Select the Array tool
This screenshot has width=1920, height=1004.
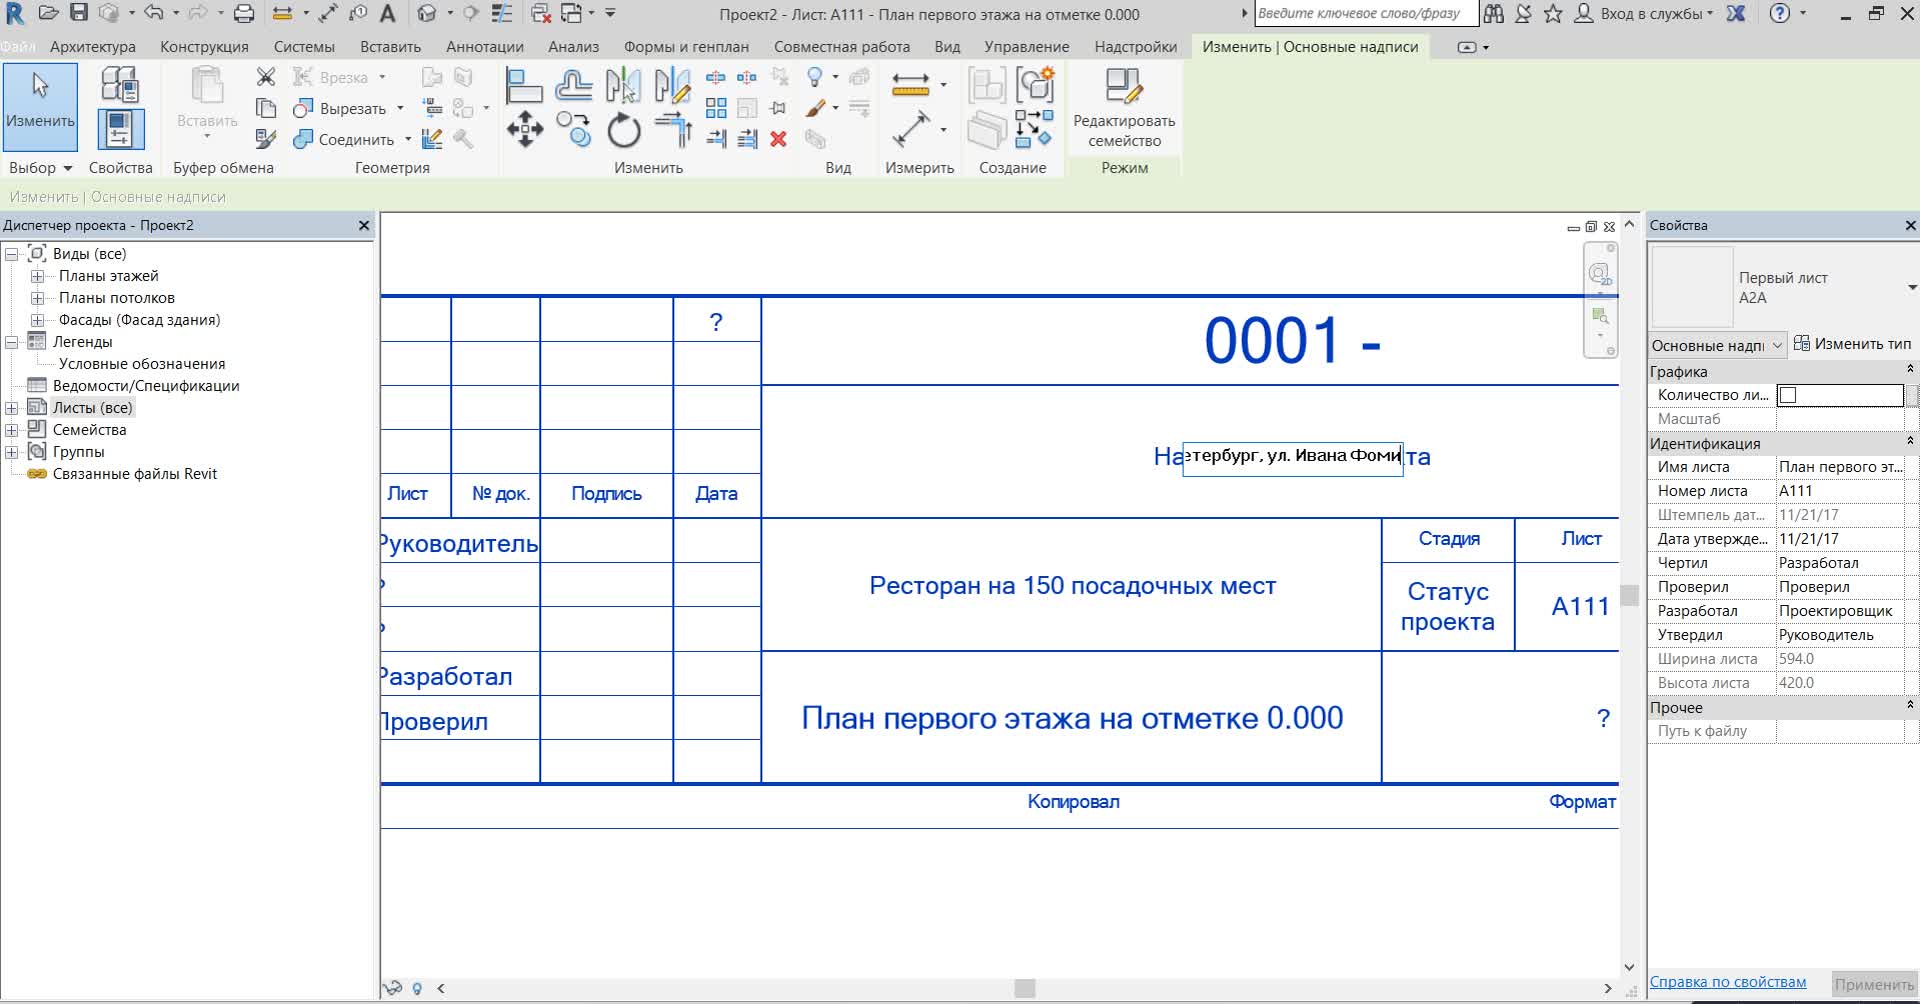[x=716, y=108]
